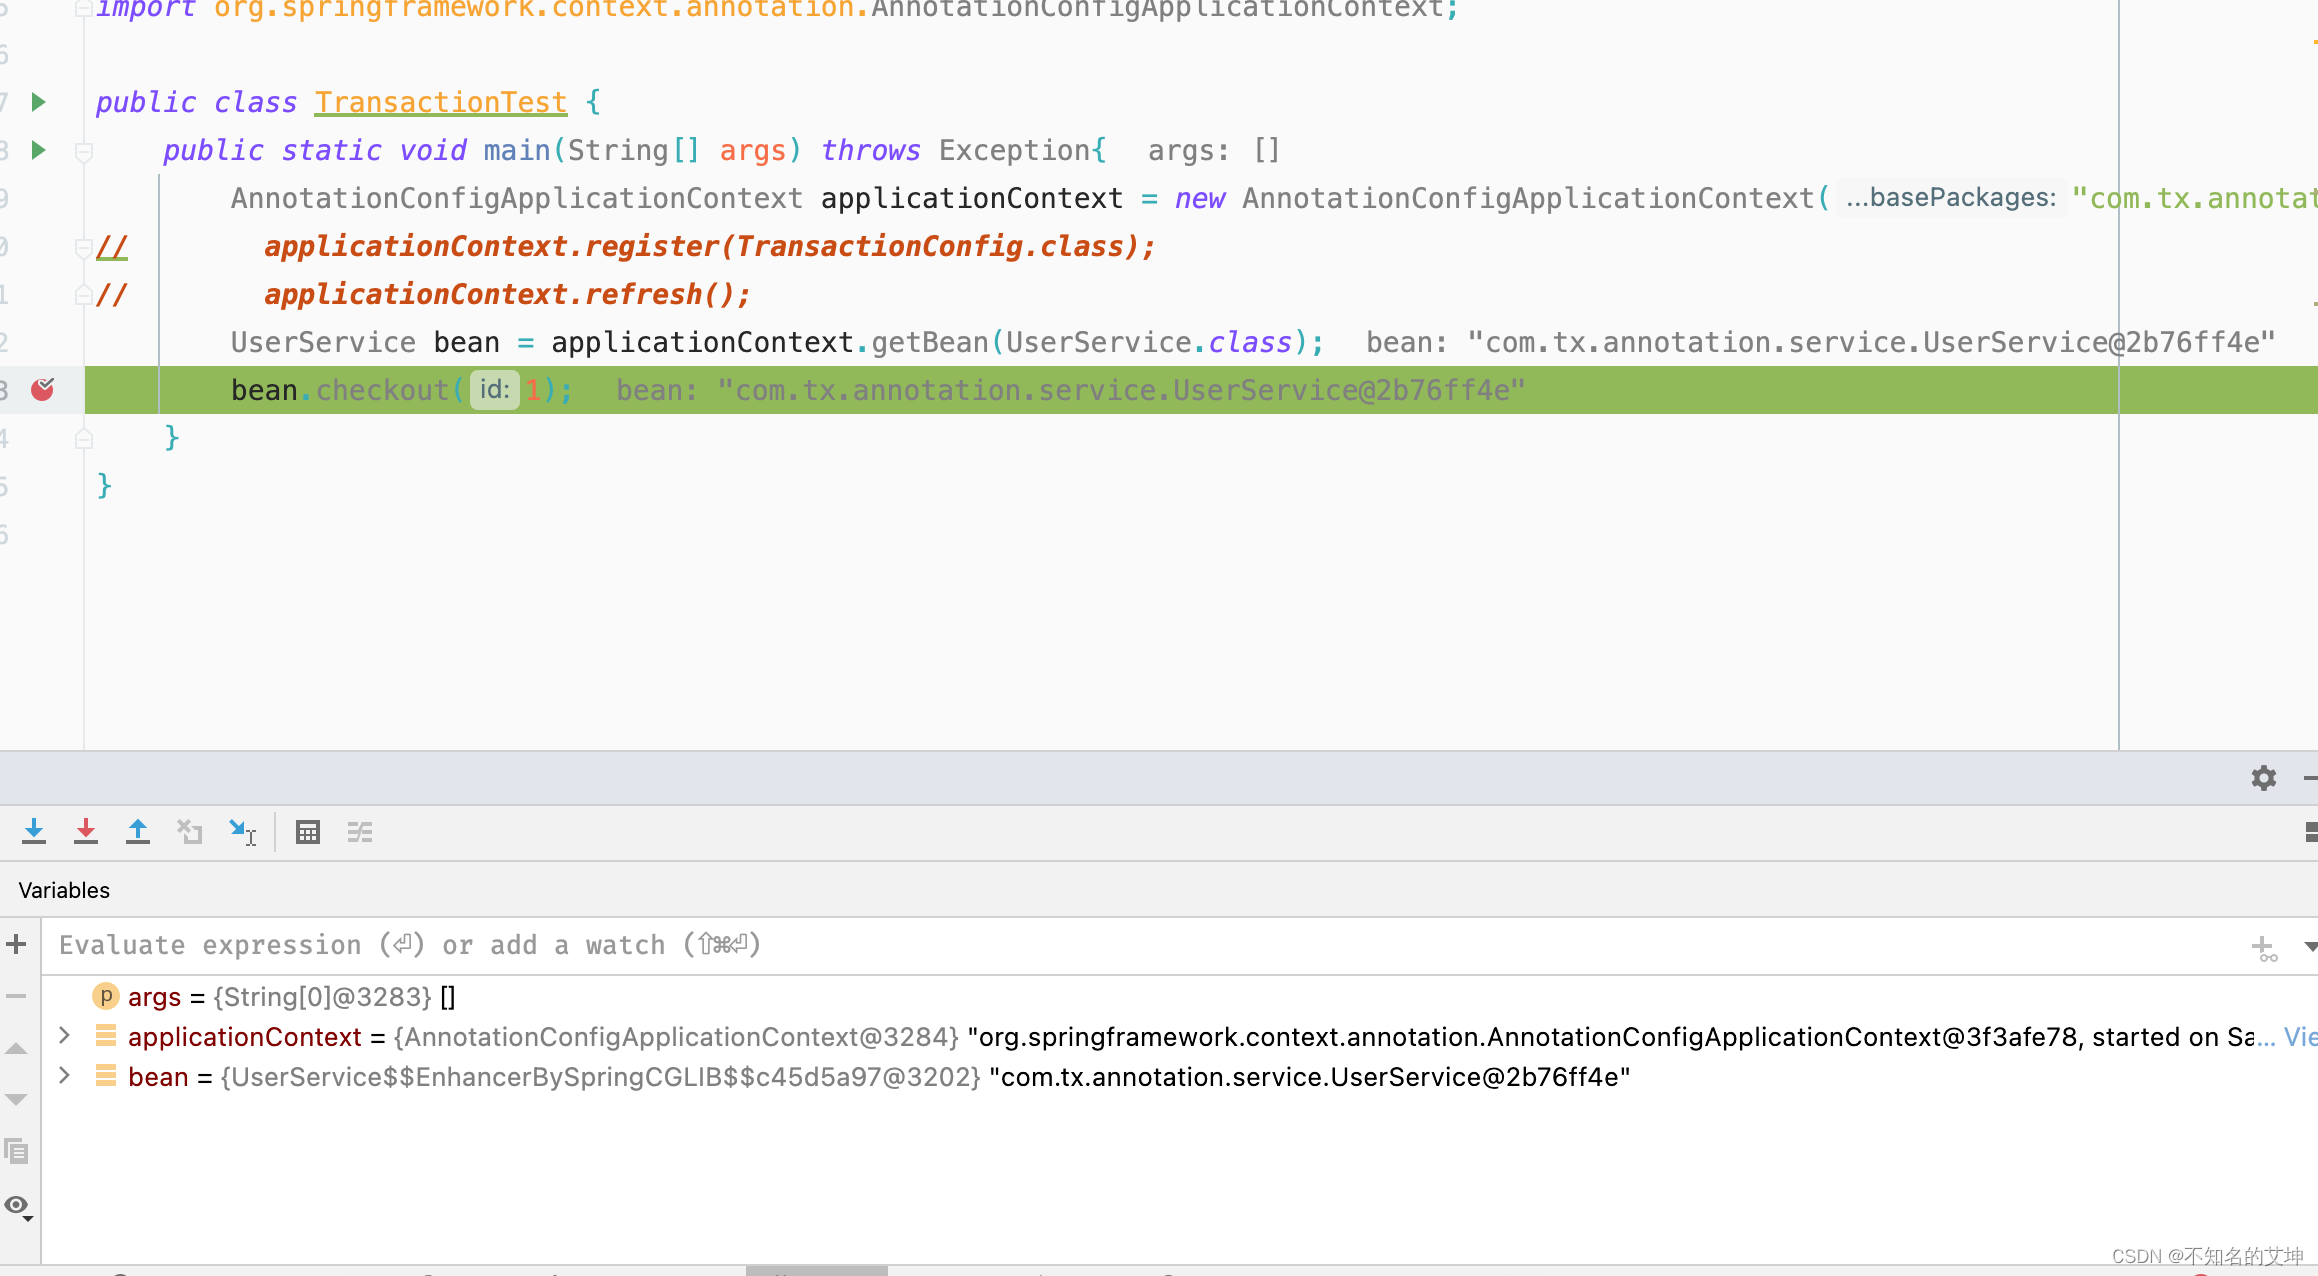2318x1276 pixels.
Task: Click the UserService@2b76ff4e value in Variables
Action: tap(1310, 1077)
